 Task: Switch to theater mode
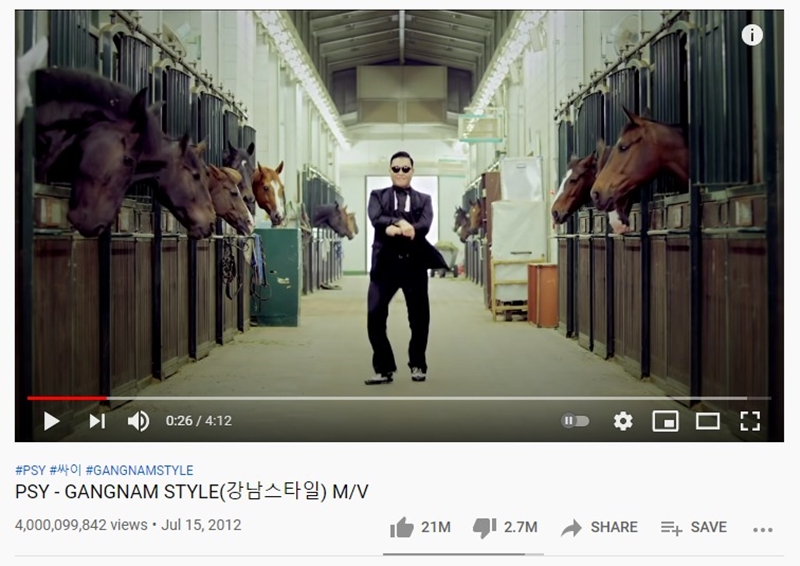pyautogui.click(x=708, y=421)
